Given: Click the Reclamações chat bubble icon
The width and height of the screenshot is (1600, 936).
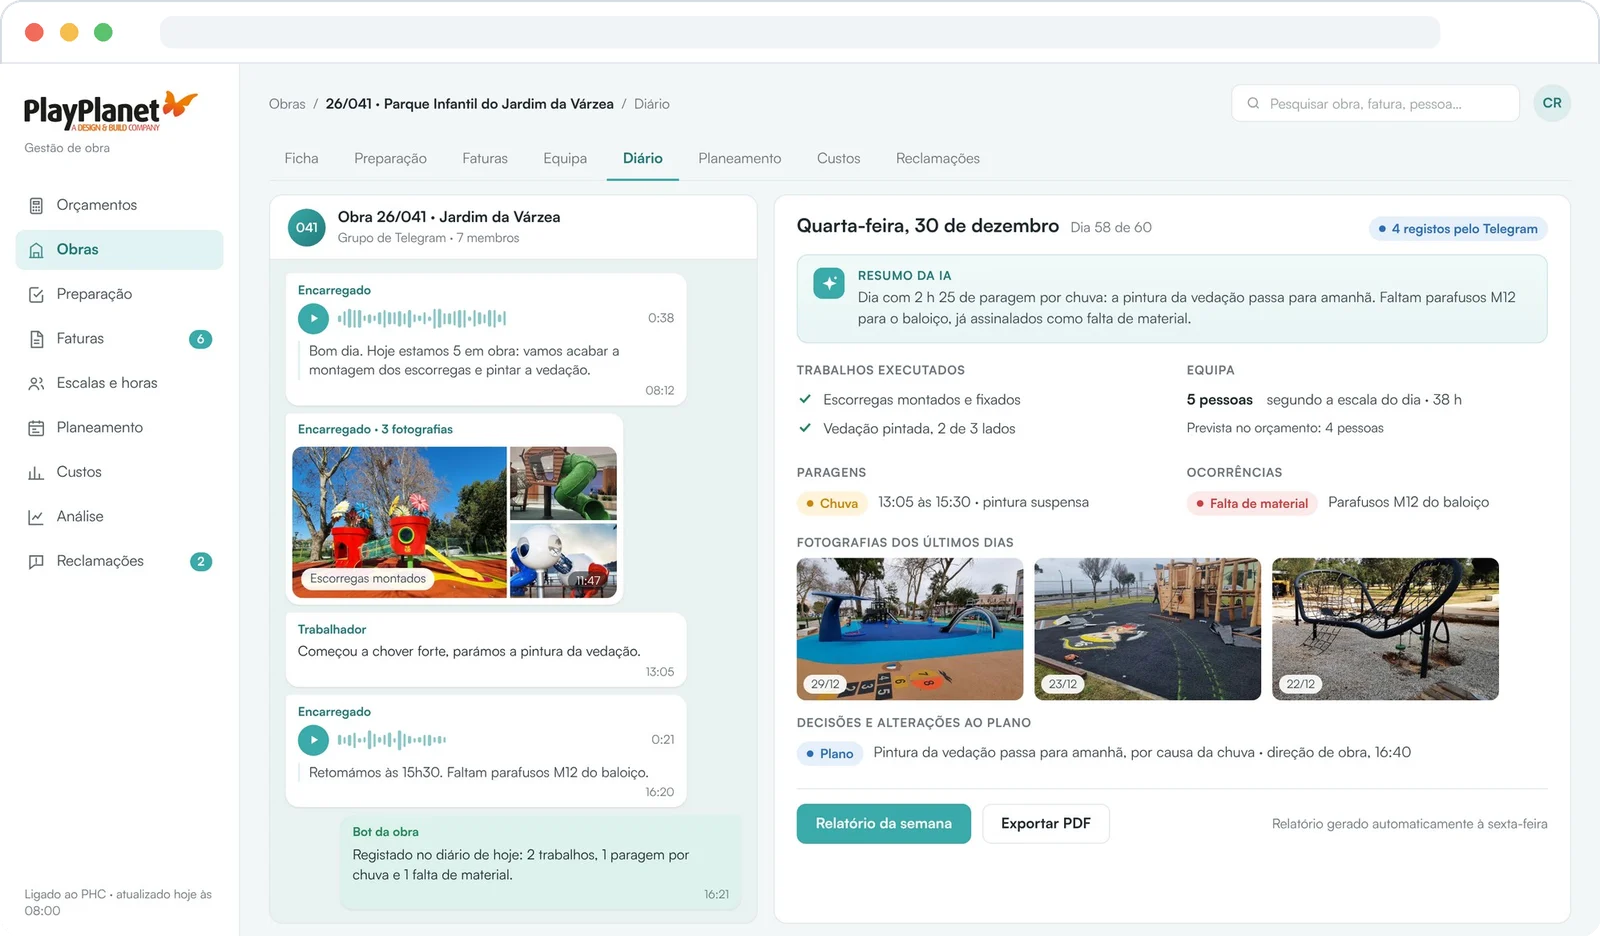Looking at the screenshot, I should (36, 561).
